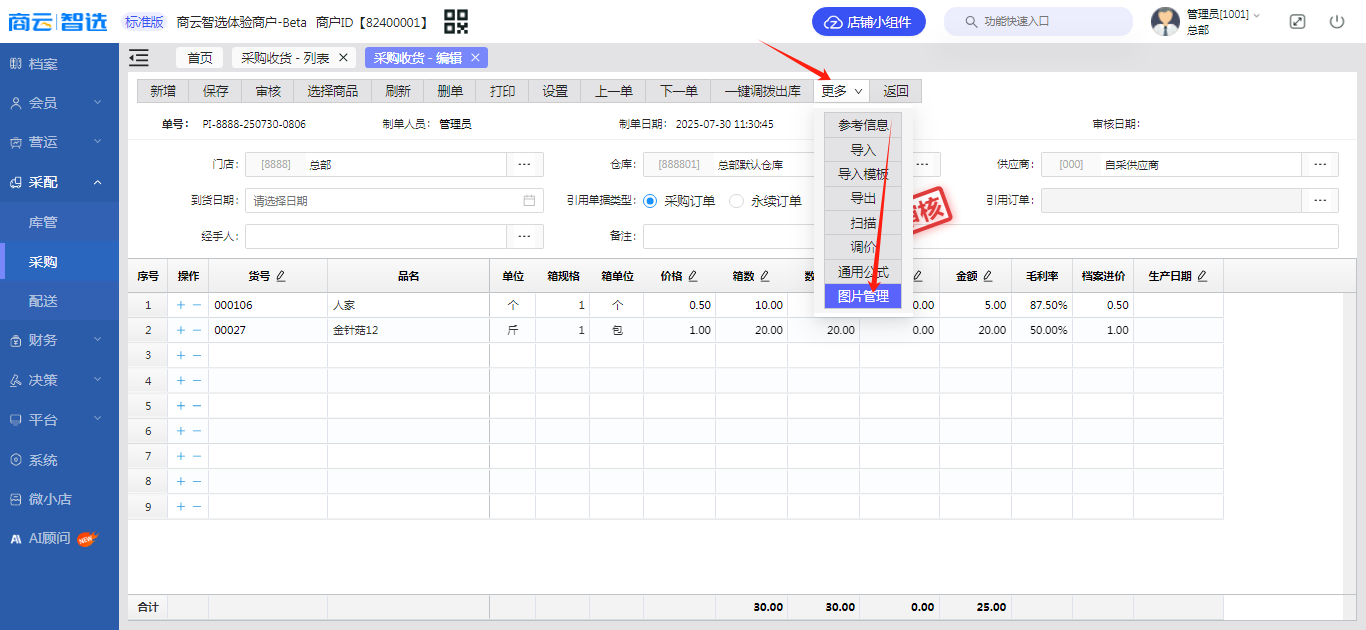
Task: Open 库管 submenu item in sidebar
Action: [x=59, y=222]
